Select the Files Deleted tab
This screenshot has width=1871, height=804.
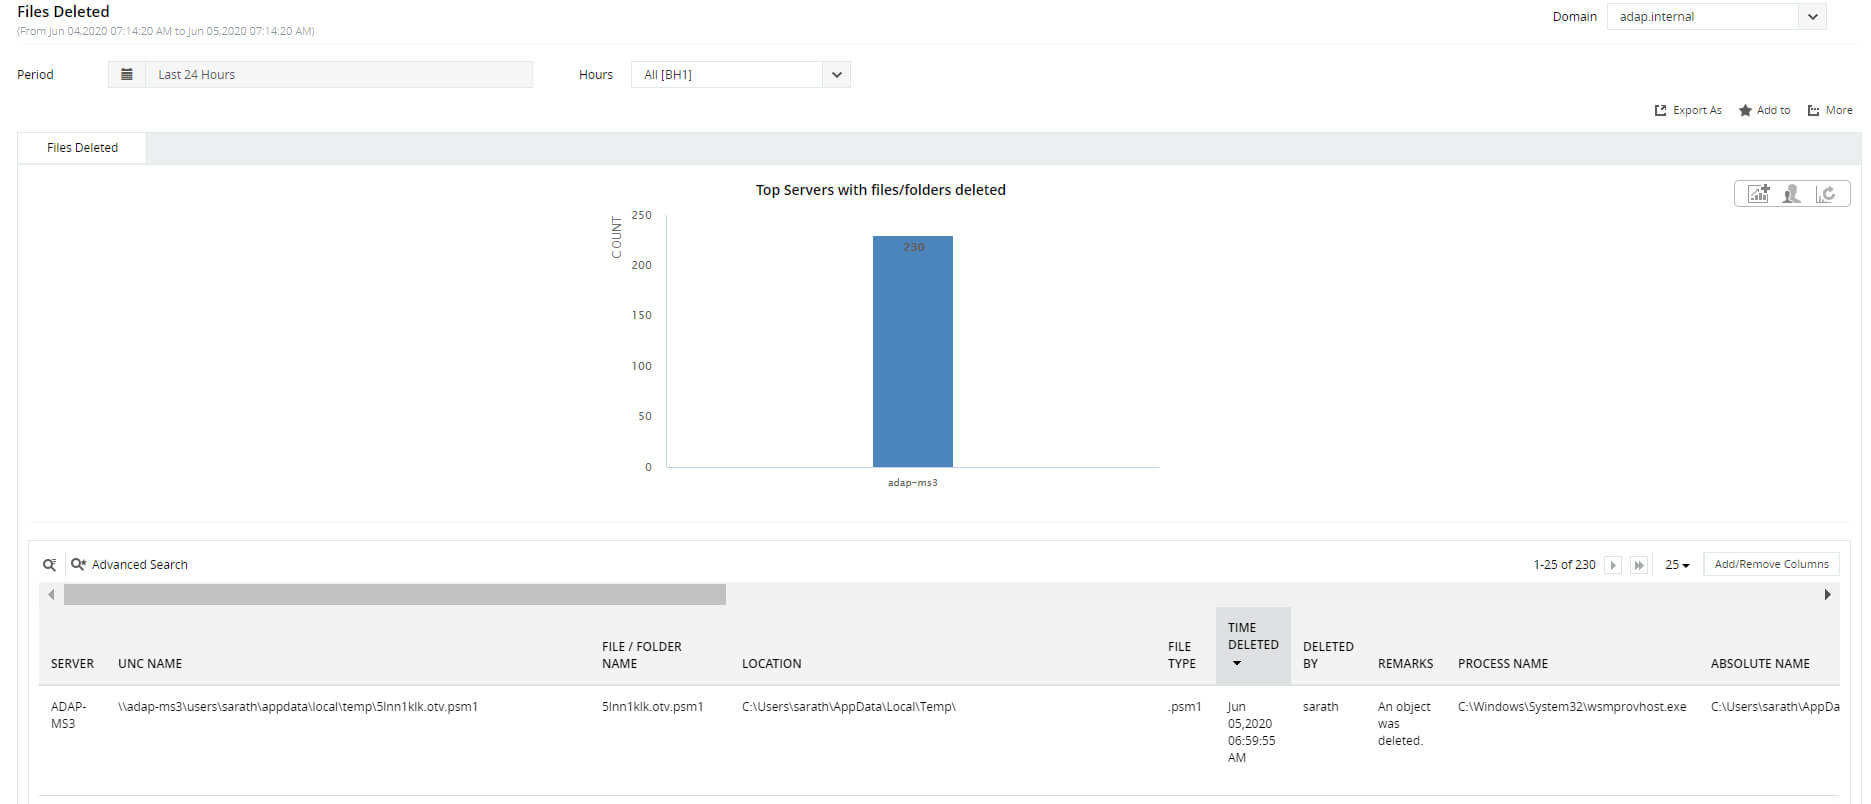[x=82, y=148]
